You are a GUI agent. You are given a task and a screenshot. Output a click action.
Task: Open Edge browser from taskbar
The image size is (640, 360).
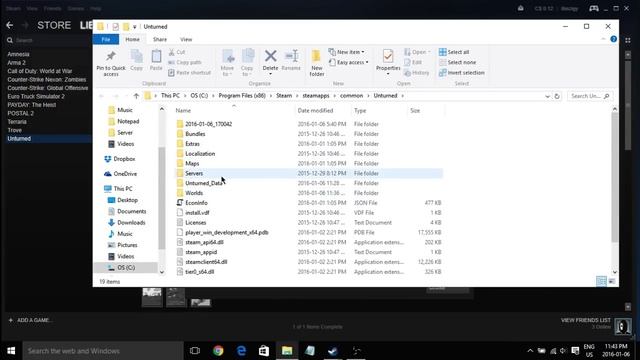pos(241,351)
